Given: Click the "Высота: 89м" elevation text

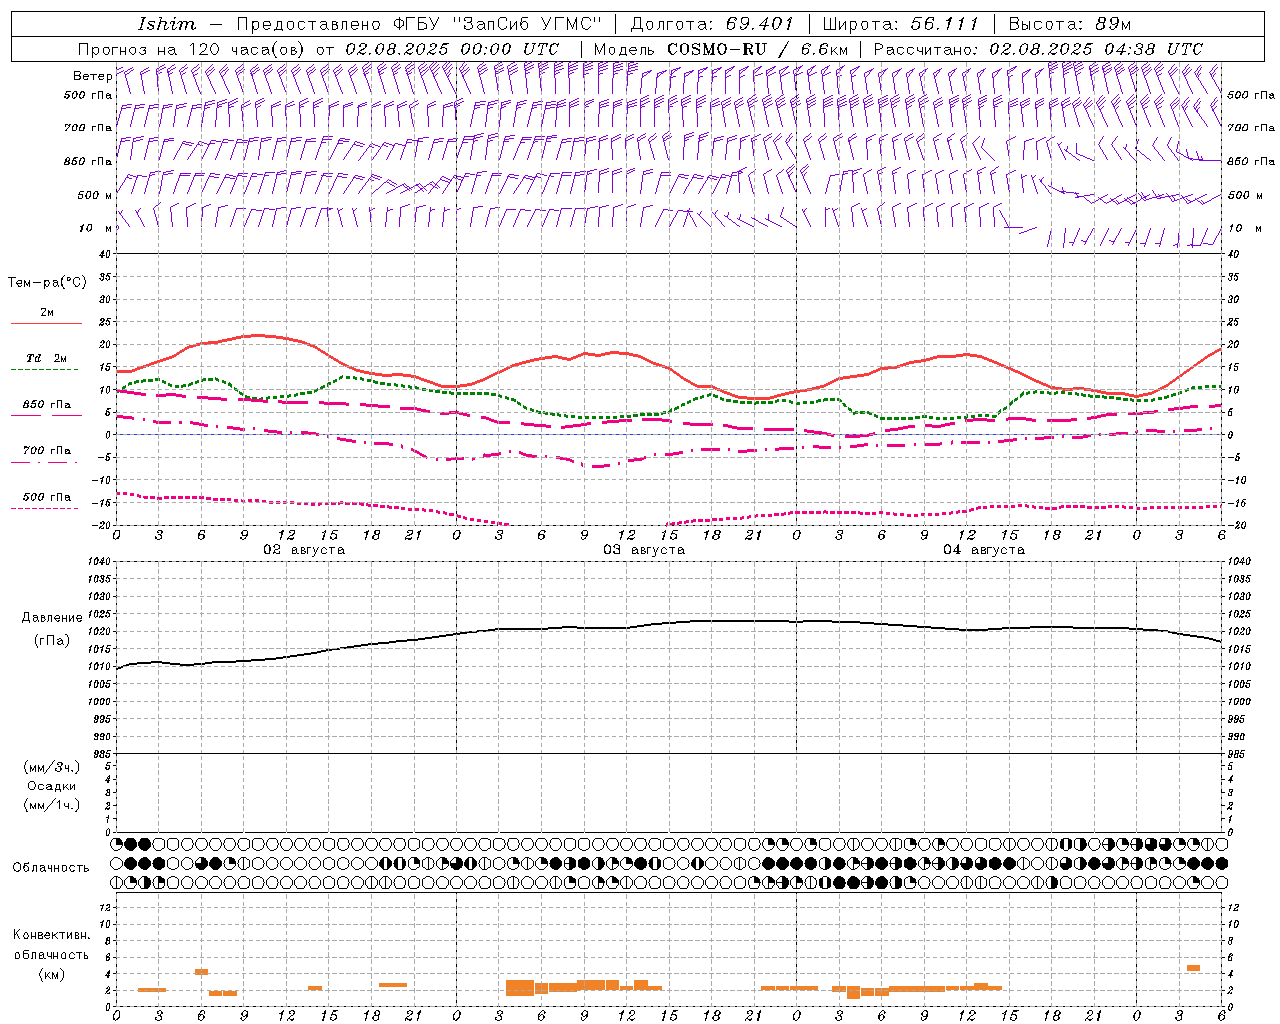Looking at the screenshot, I should click(1069, 24).
